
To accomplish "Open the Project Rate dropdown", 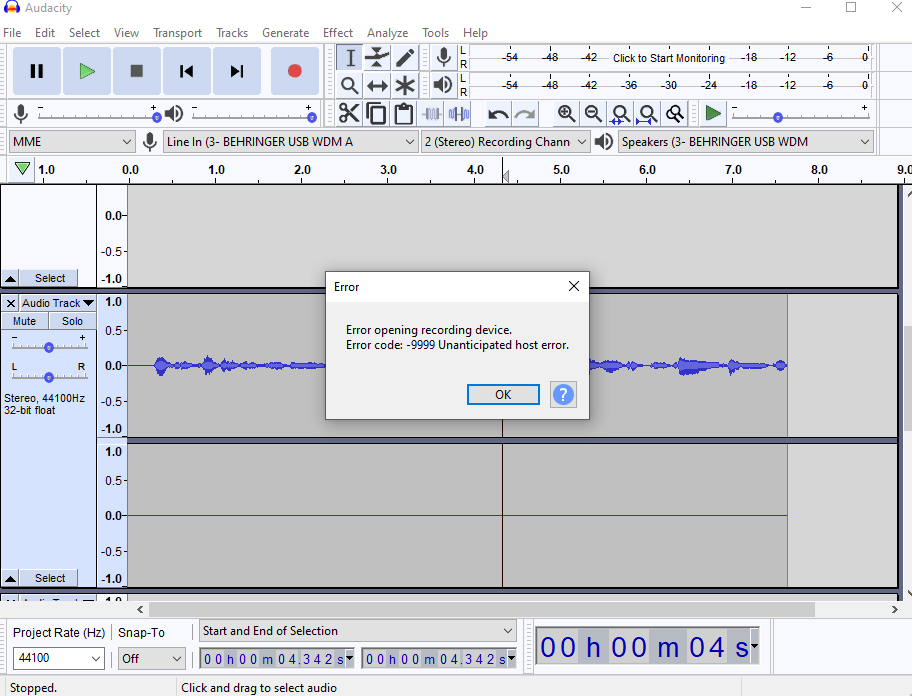I will point(57,658).
